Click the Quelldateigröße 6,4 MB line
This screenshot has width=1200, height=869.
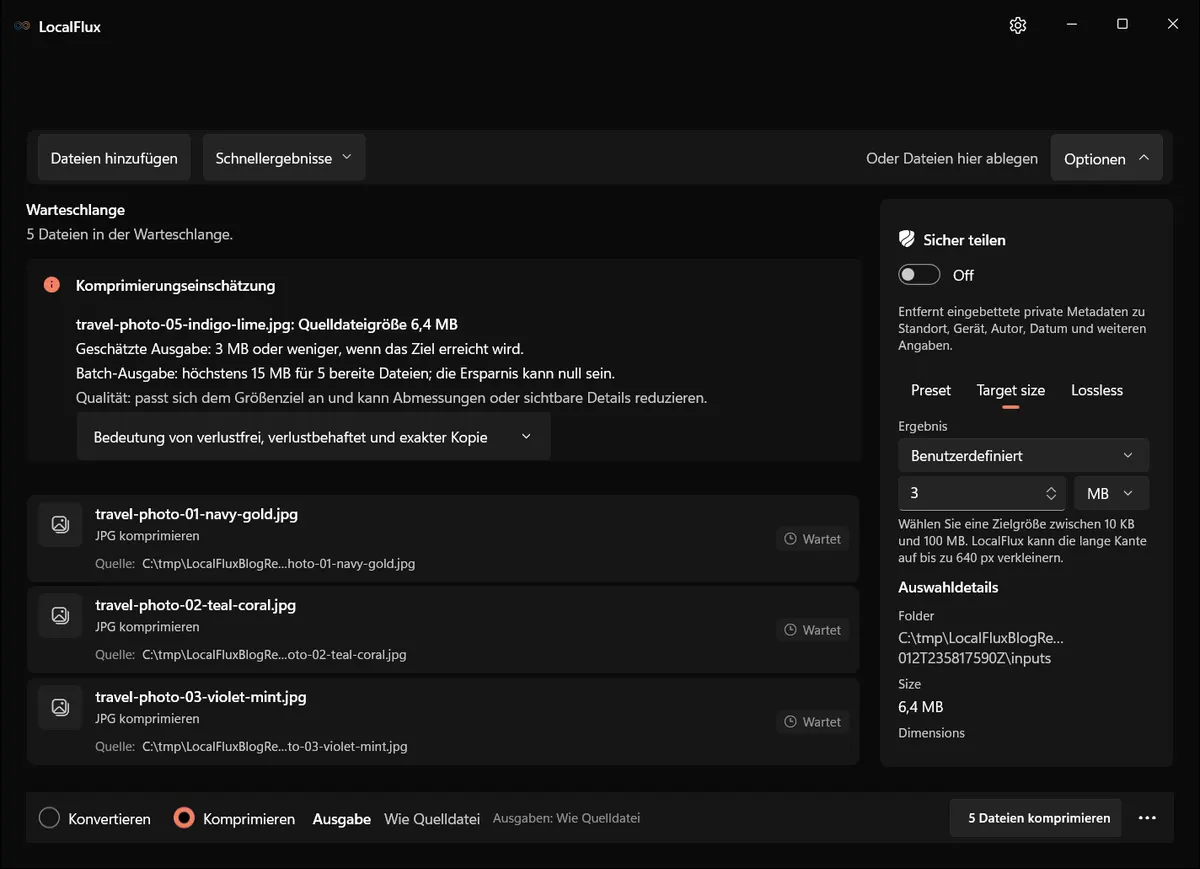point(267,324)
